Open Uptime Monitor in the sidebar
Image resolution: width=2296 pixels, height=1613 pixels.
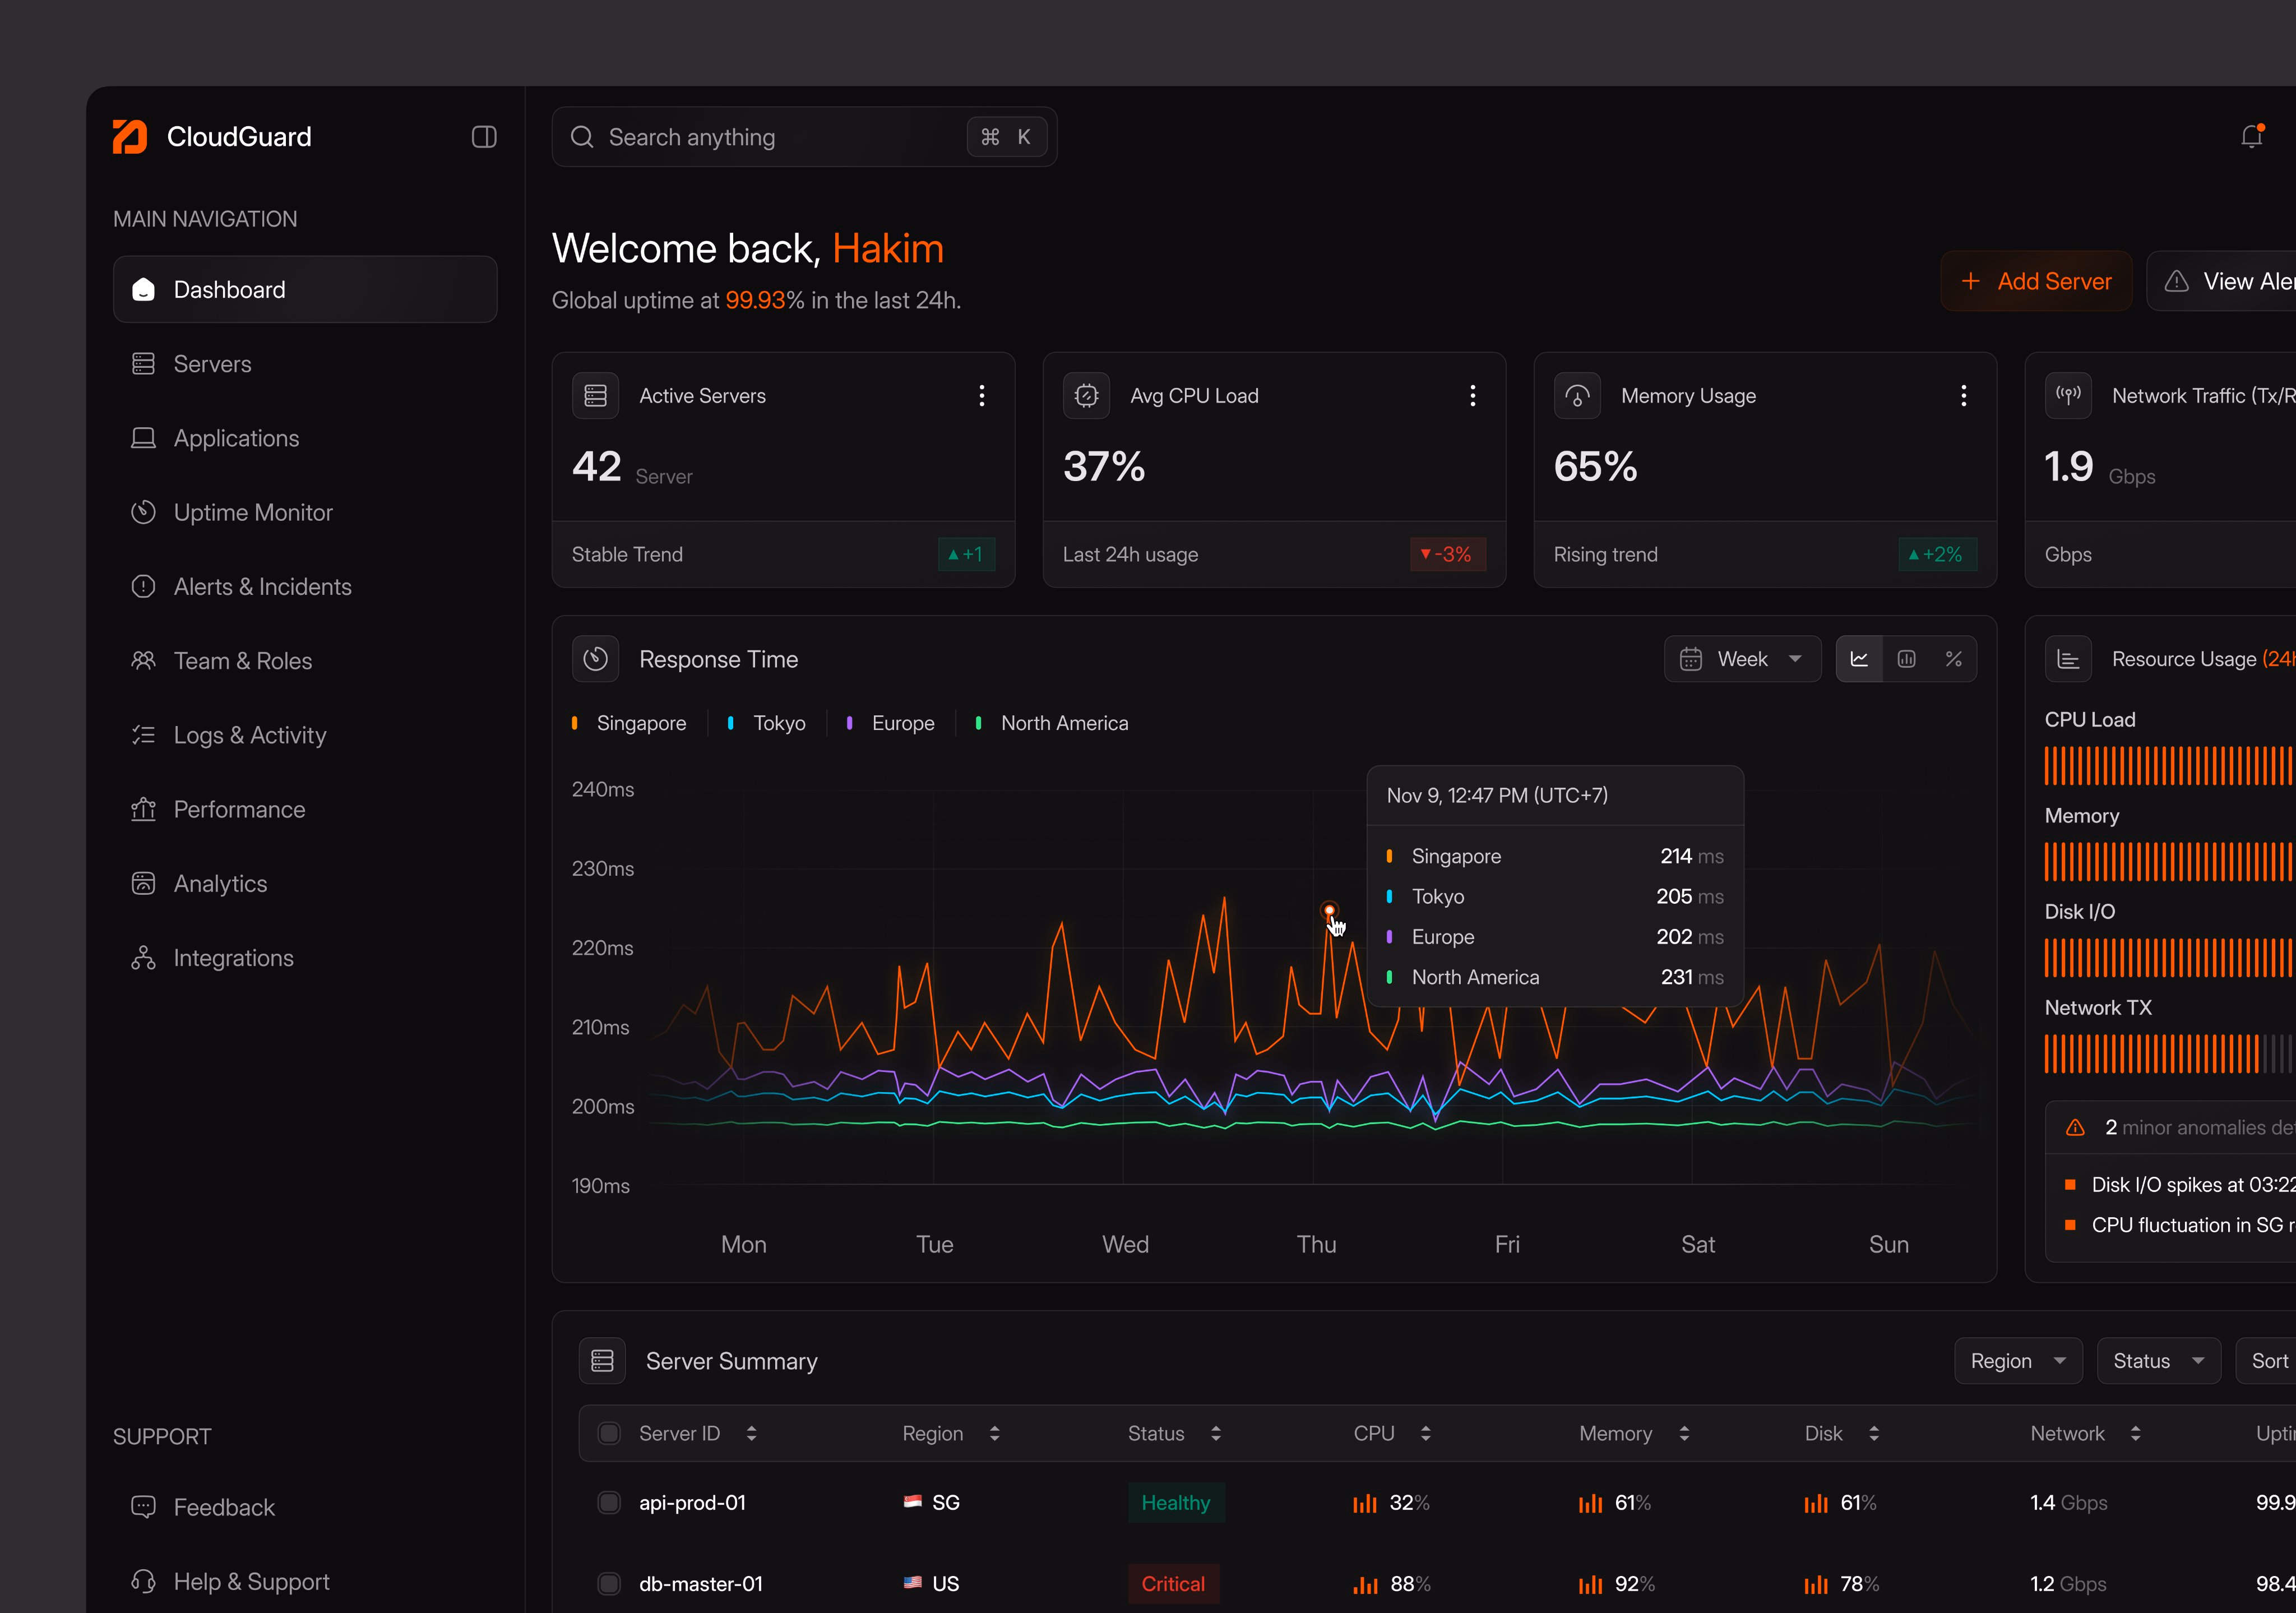(x=305, y=512)
